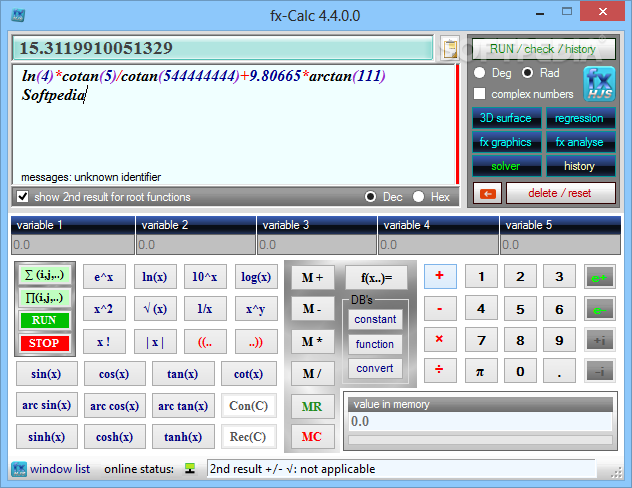This screenshot has height=488, width=632.
Task: Open the DB's constant database
Action: (375, 319)
